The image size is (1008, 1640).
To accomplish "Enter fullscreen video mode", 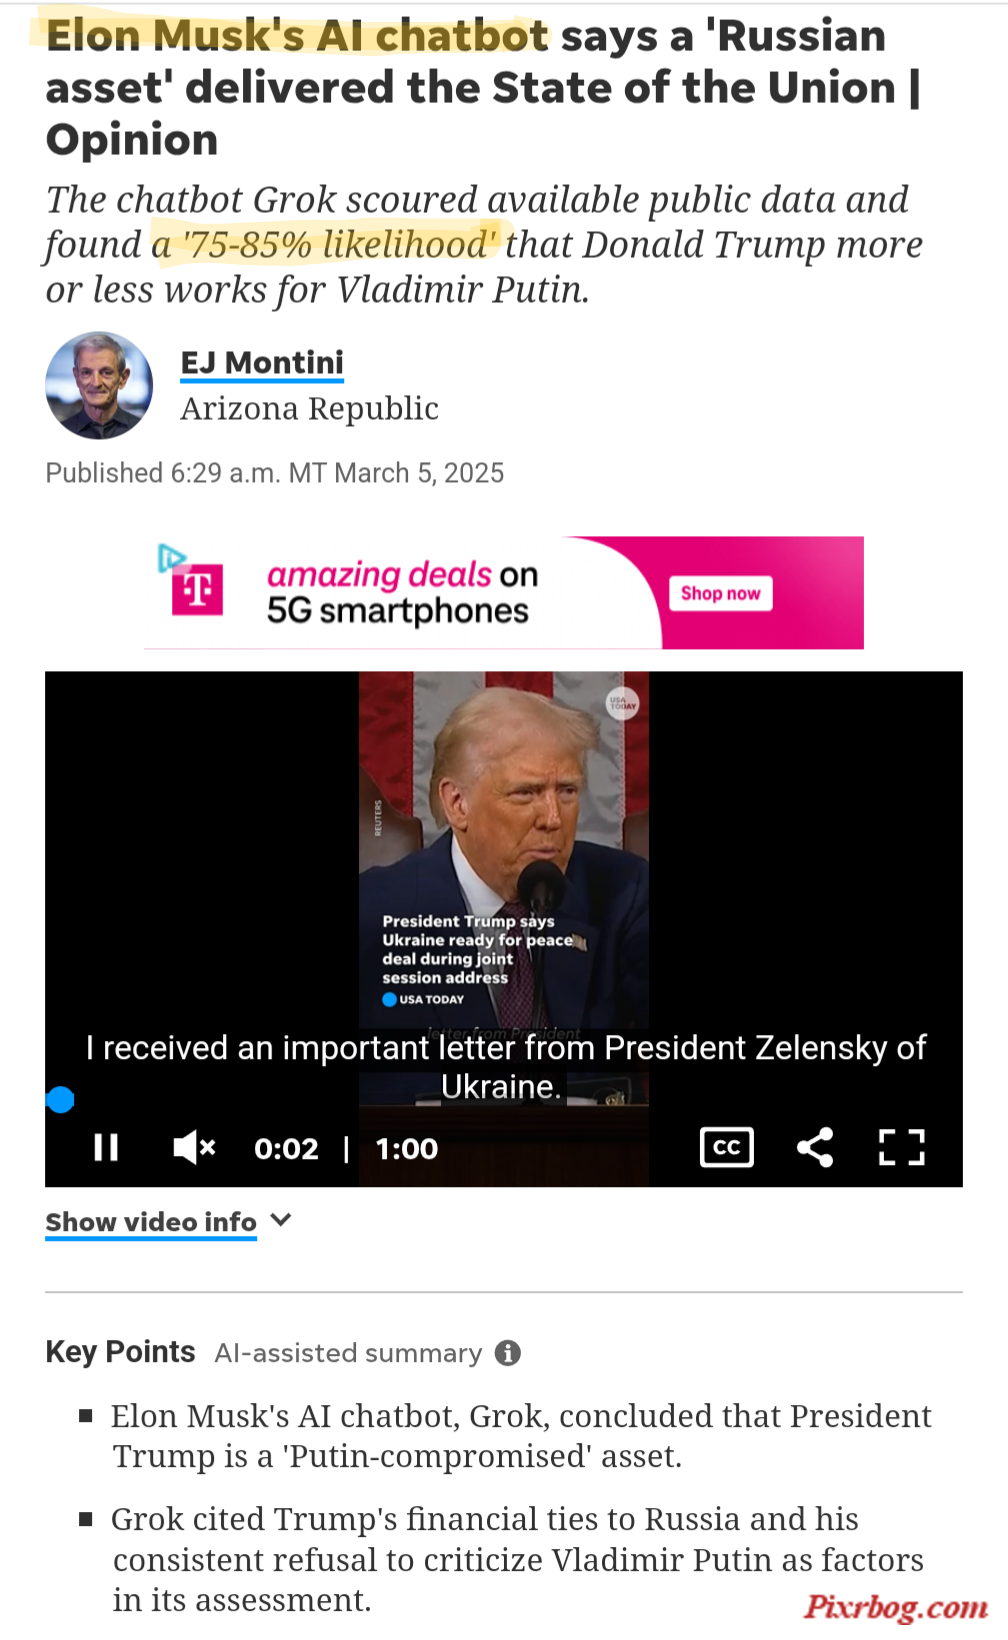I will click(901, 1147).
